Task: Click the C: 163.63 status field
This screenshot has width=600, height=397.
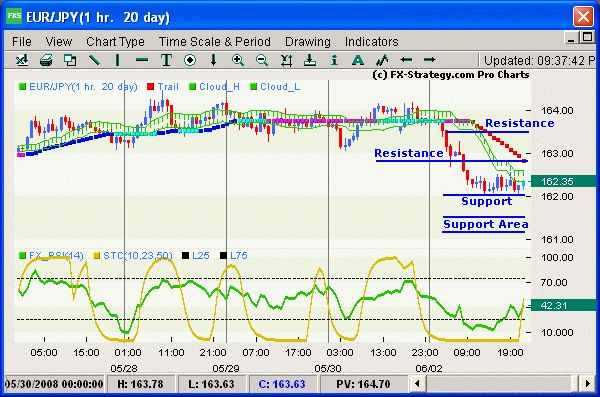Action: (x=282, y=384)
